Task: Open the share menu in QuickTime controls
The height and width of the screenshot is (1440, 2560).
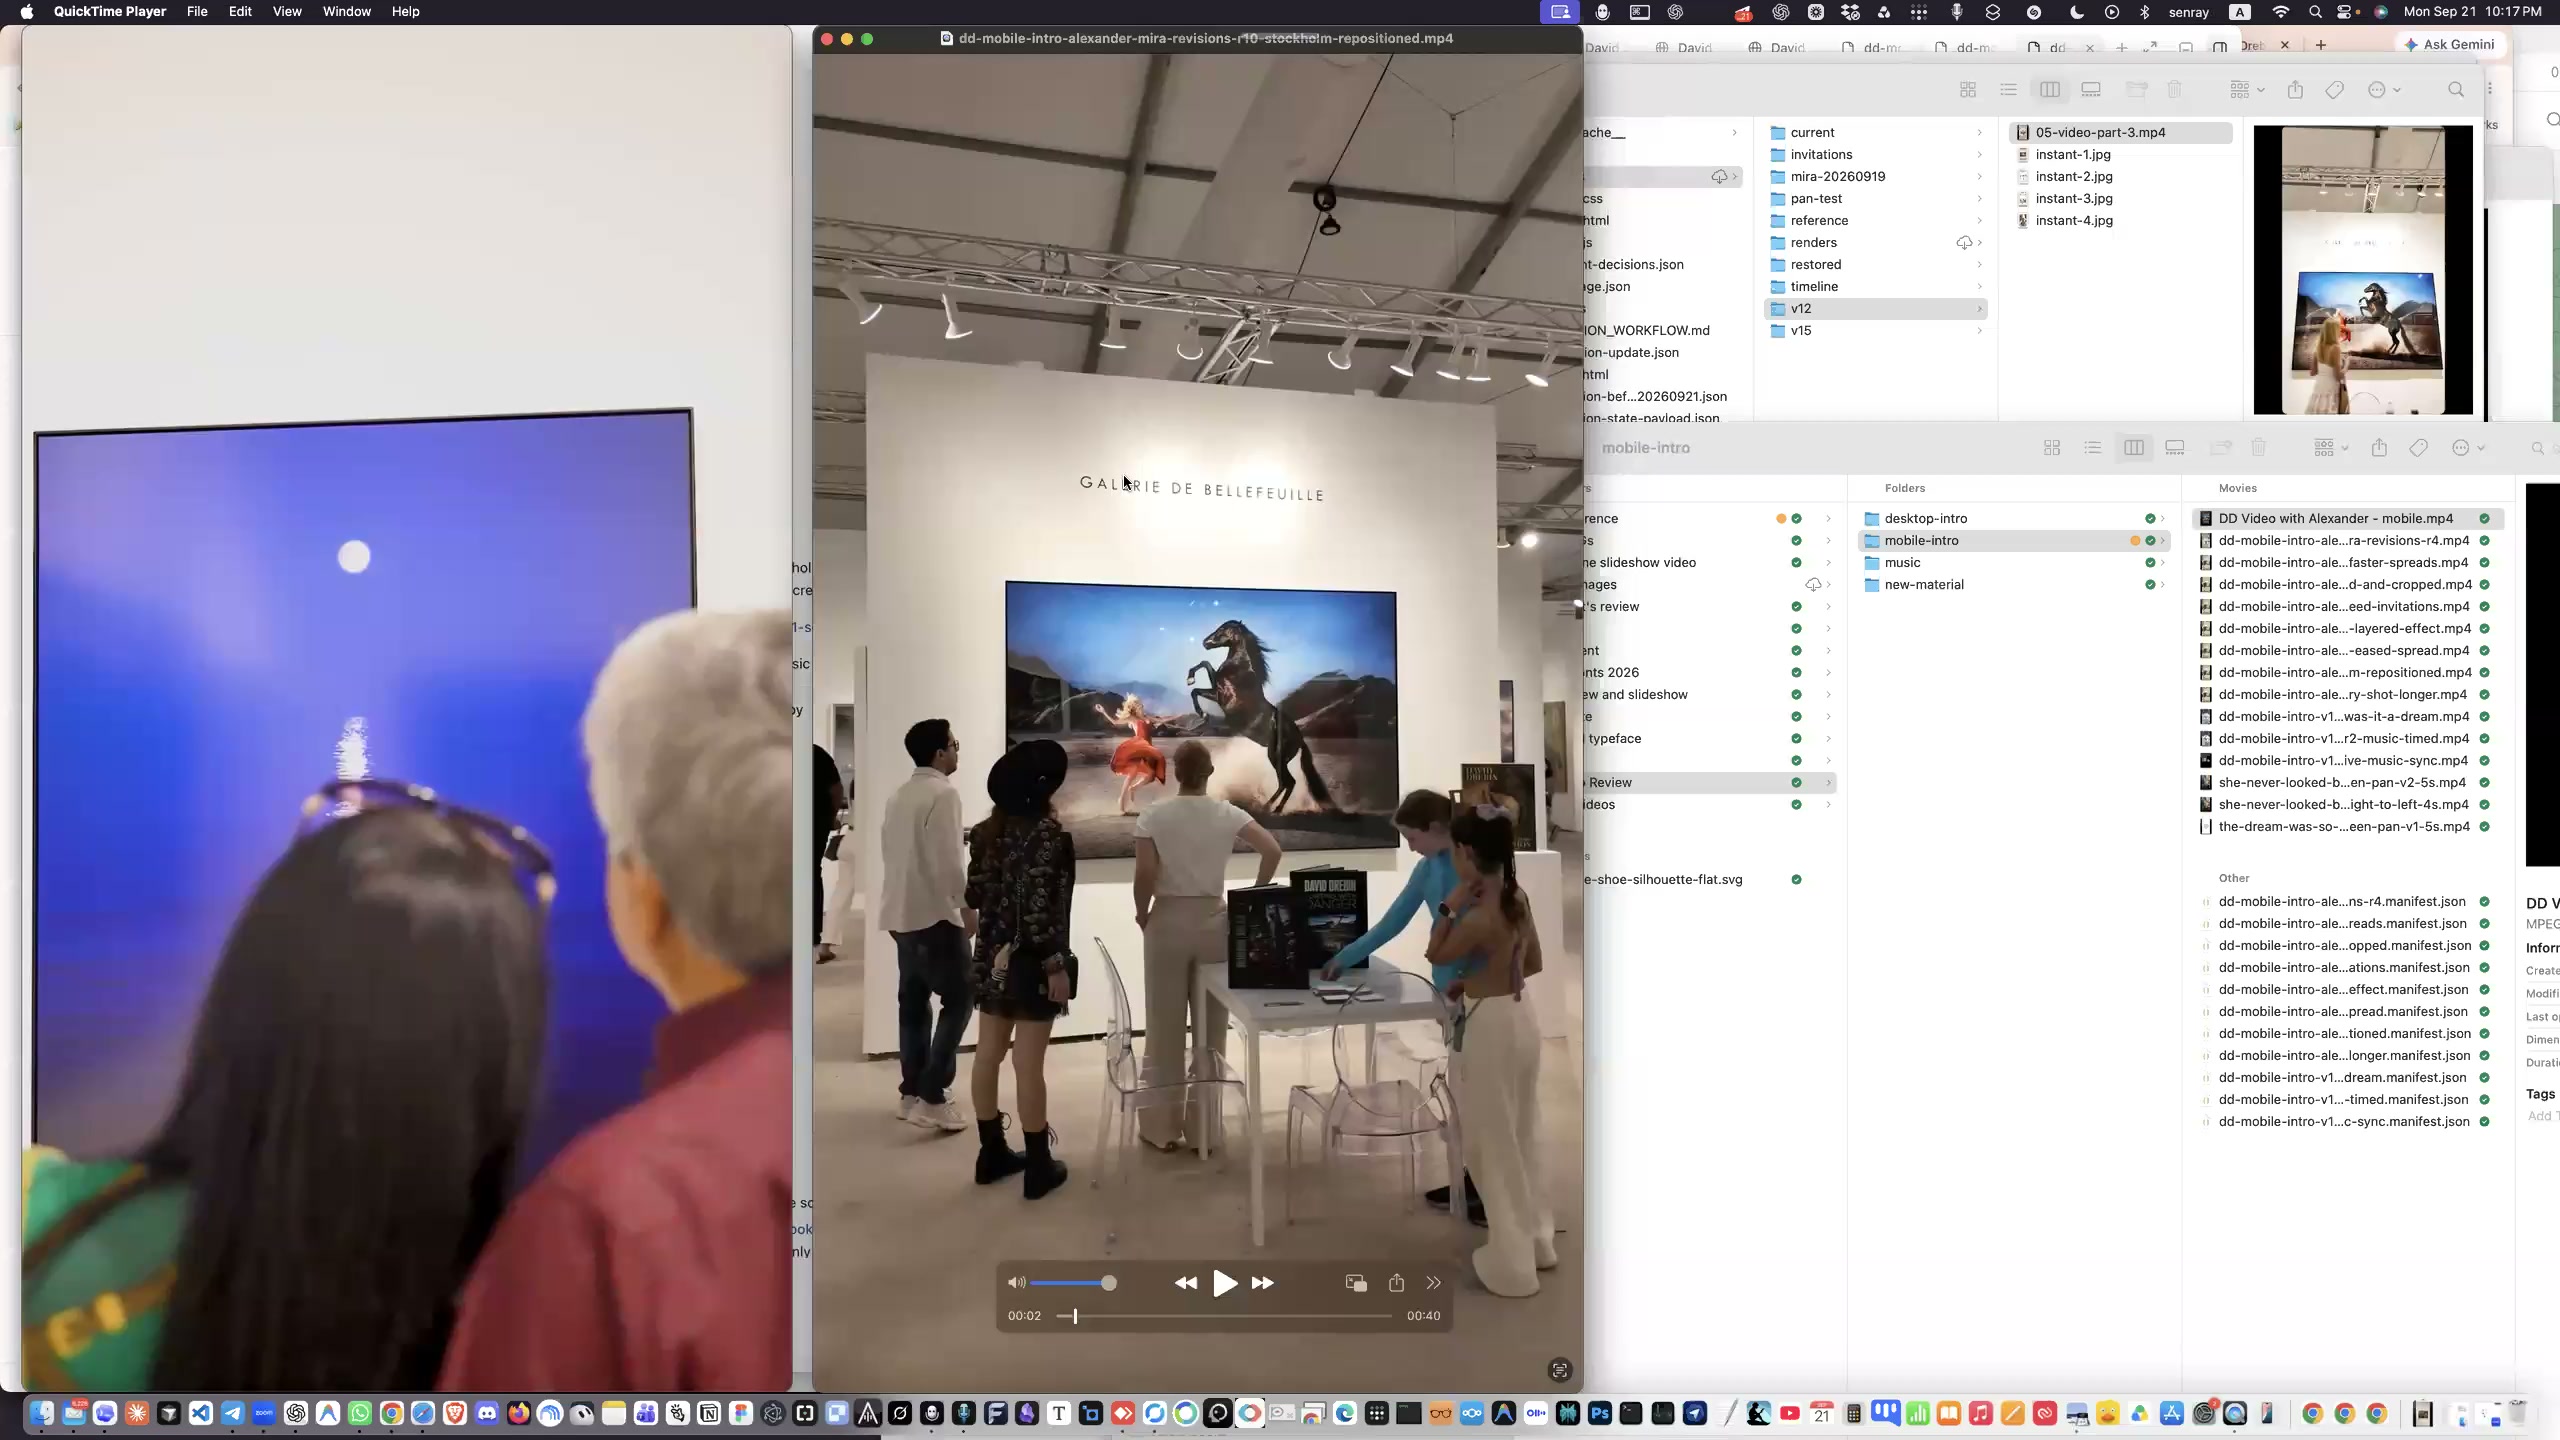Action: [1397, 1283]
